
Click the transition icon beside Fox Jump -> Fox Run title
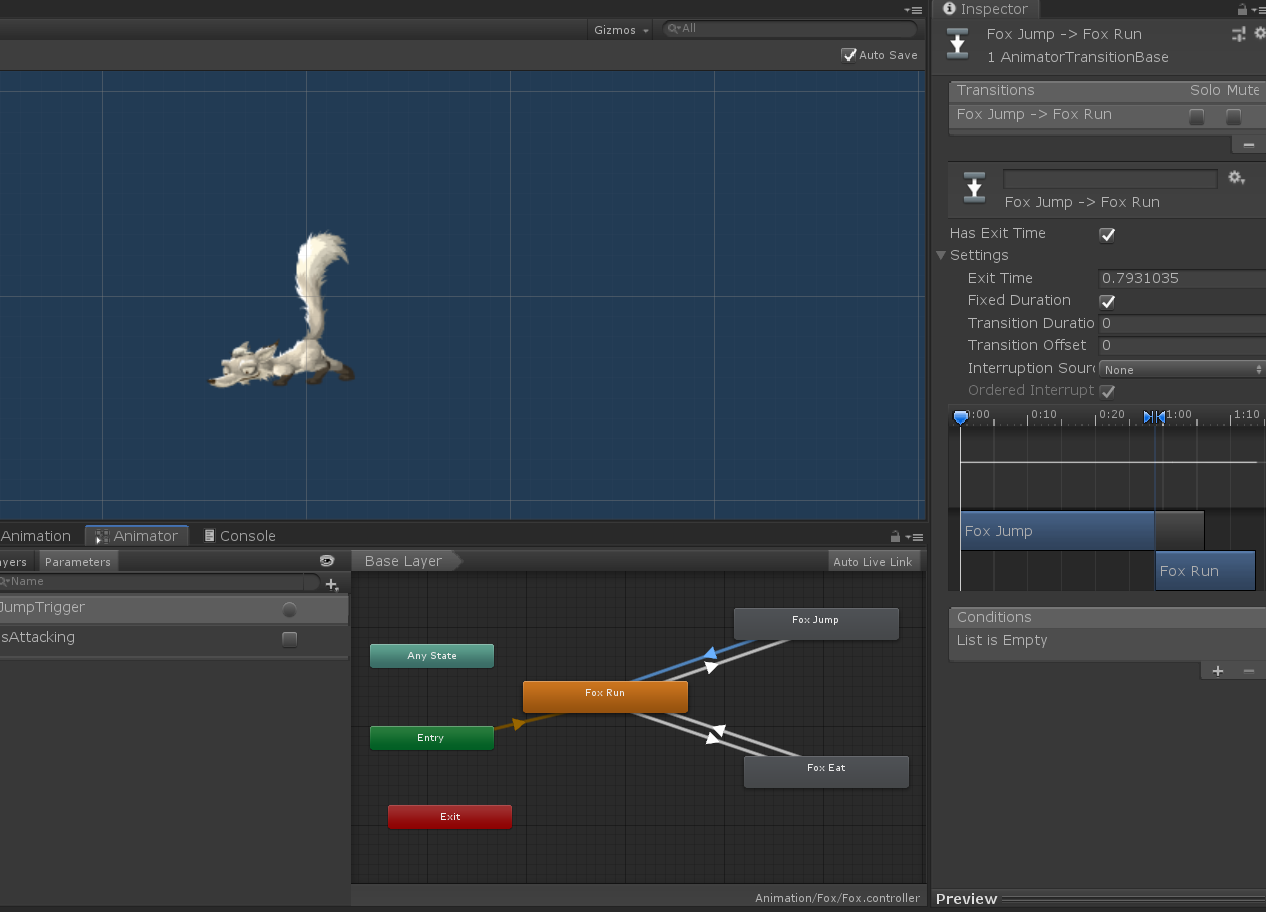(x=958, y=44)
